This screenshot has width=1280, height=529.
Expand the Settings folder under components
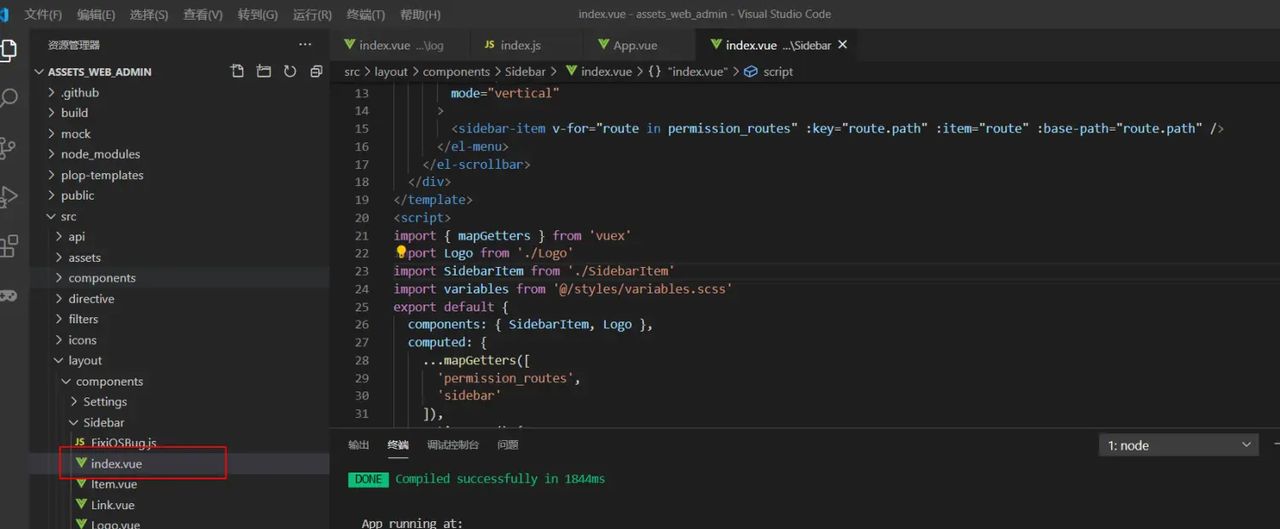coord(105,402)
